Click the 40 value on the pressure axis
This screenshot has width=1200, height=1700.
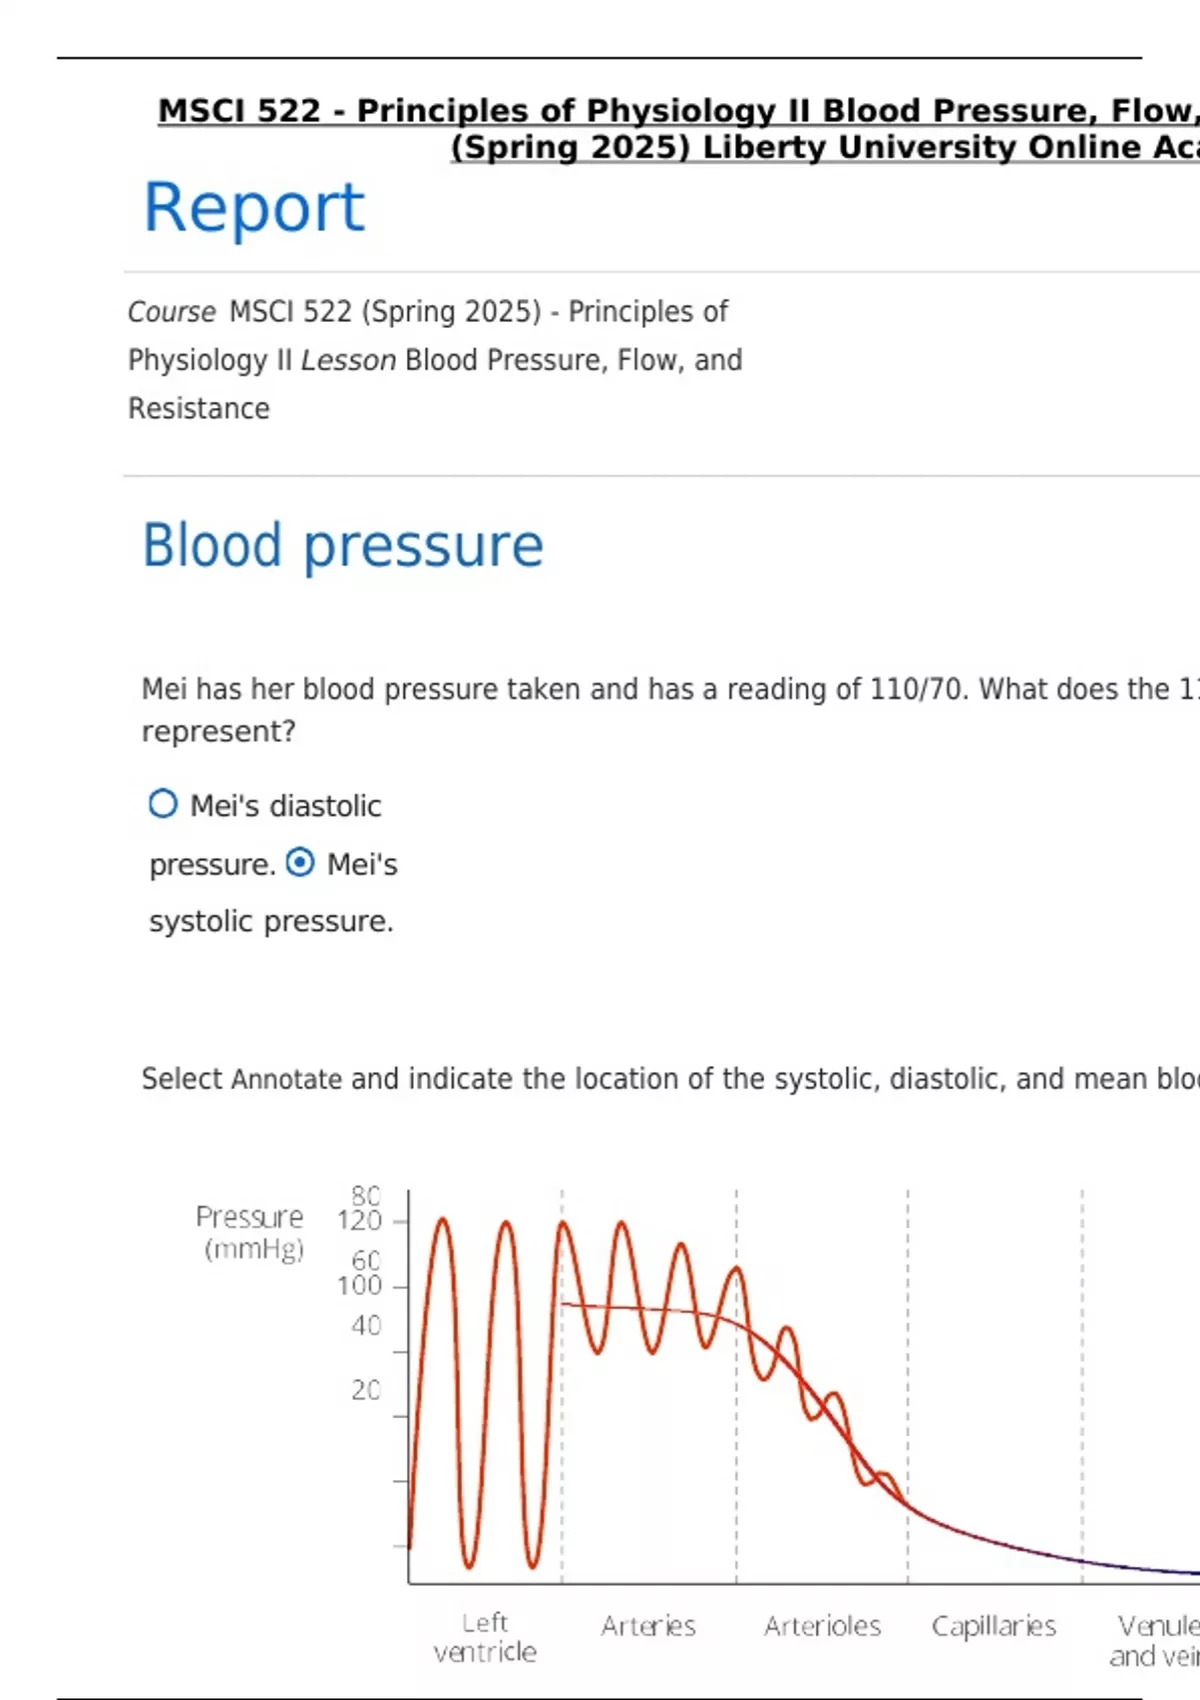366,1326
